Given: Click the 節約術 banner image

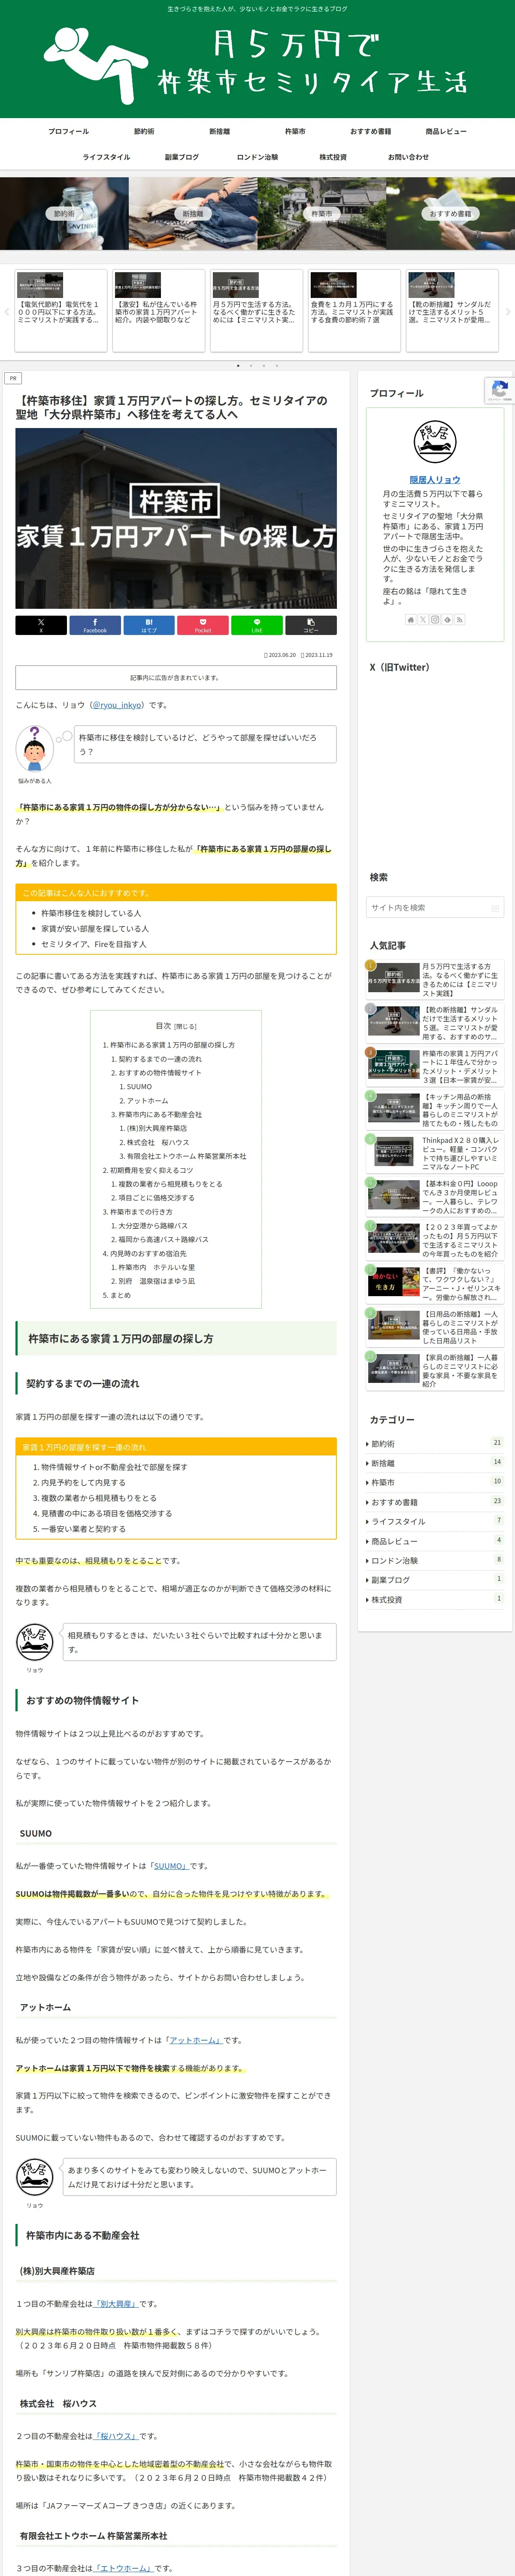Looking at the screenshot, I should tap(64, 213).
